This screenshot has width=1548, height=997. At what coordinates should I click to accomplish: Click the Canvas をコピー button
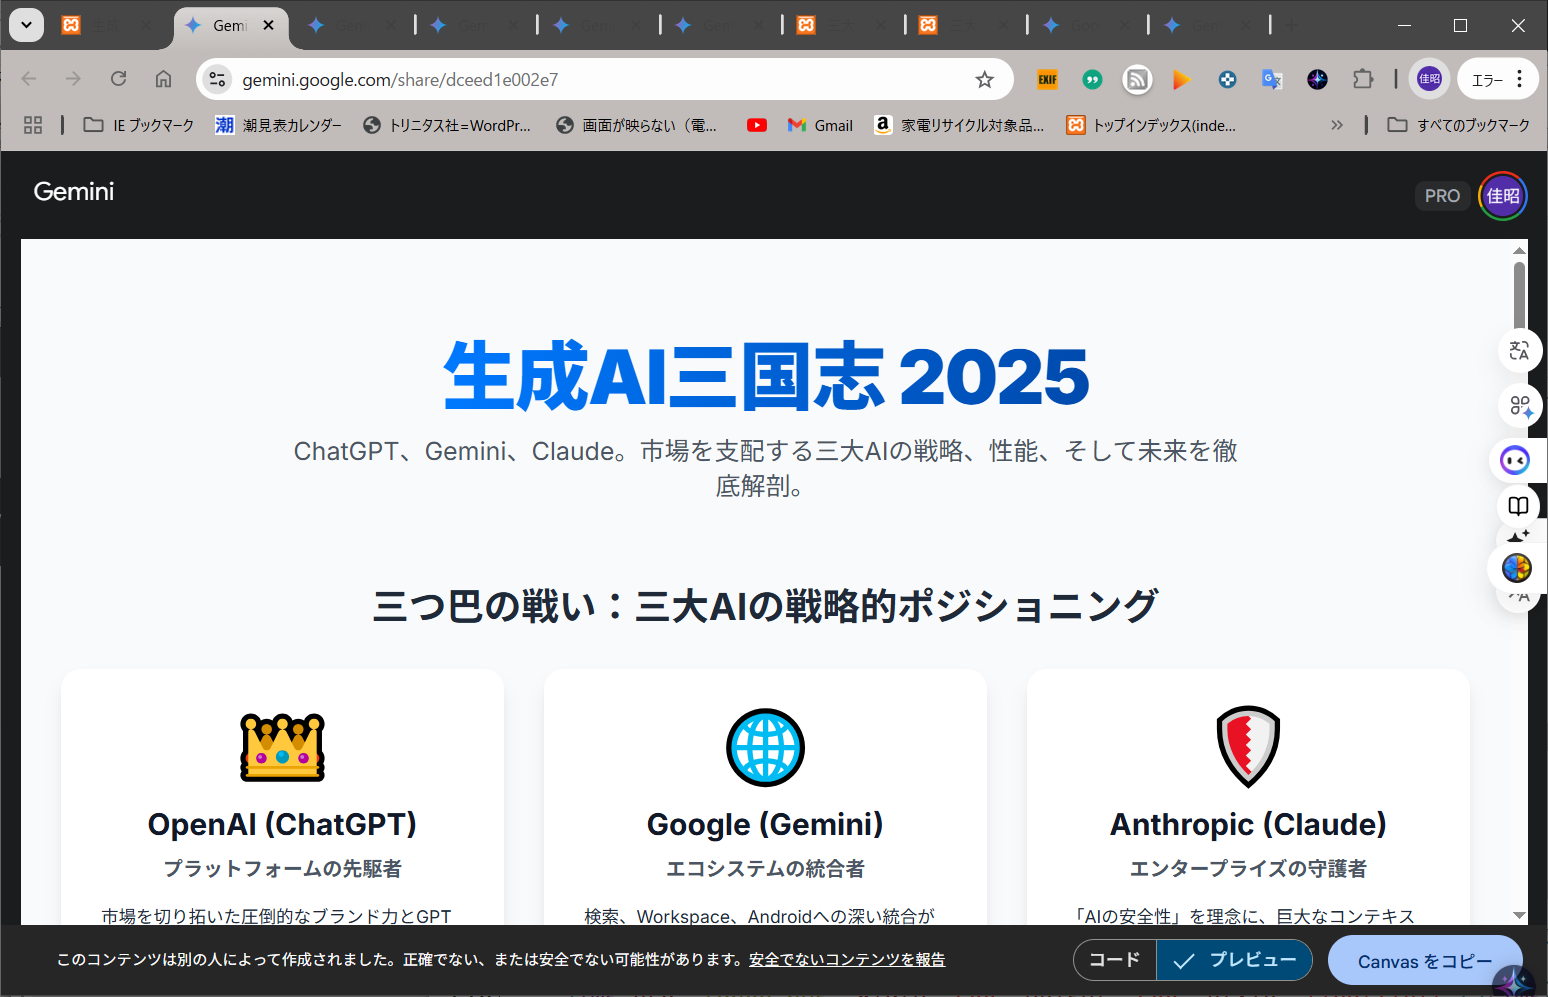[1425, 961]
